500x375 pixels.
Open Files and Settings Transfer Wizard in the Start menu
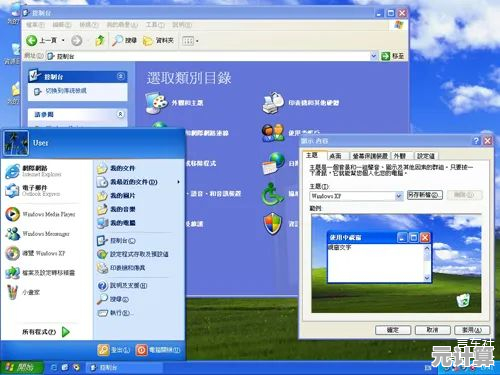40,273
